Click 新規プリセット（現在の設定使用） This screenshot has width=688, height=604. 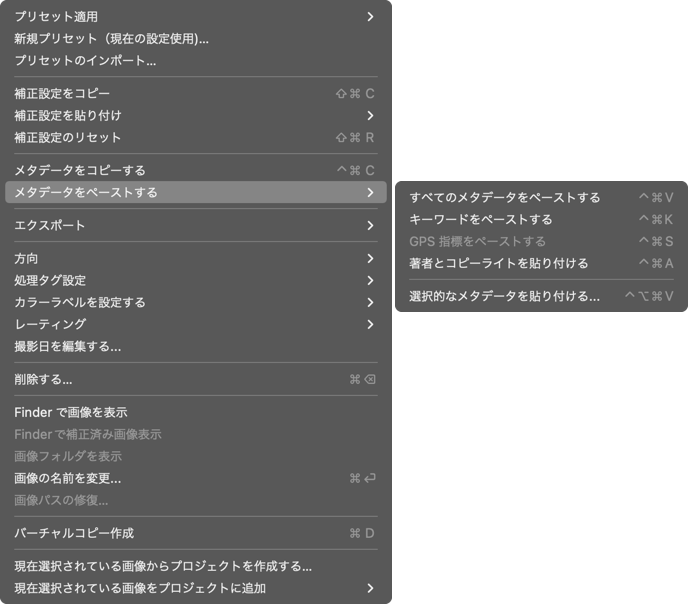coord(196,39)
